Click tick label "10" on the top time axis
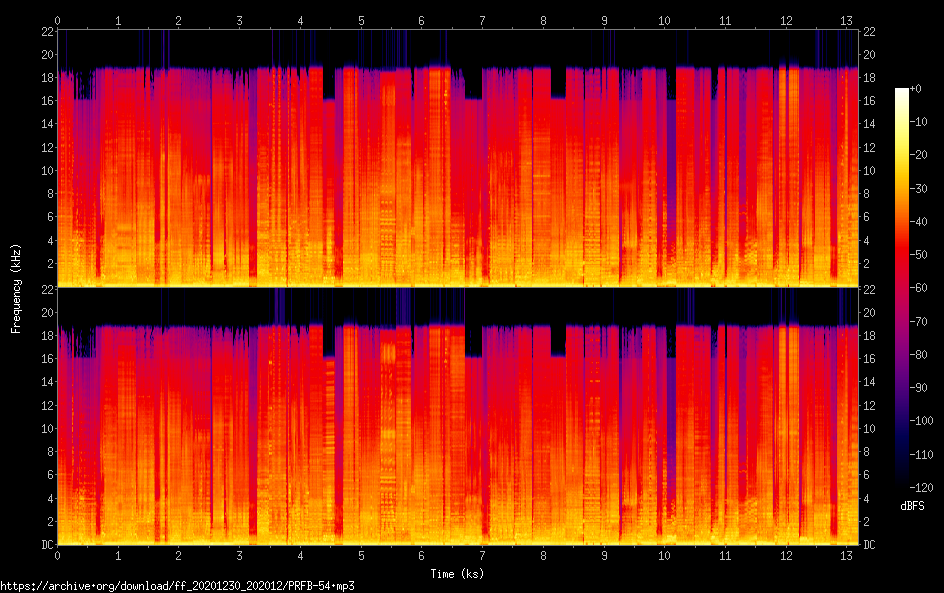This screenshot has height=593, width=944. (664, 20)
